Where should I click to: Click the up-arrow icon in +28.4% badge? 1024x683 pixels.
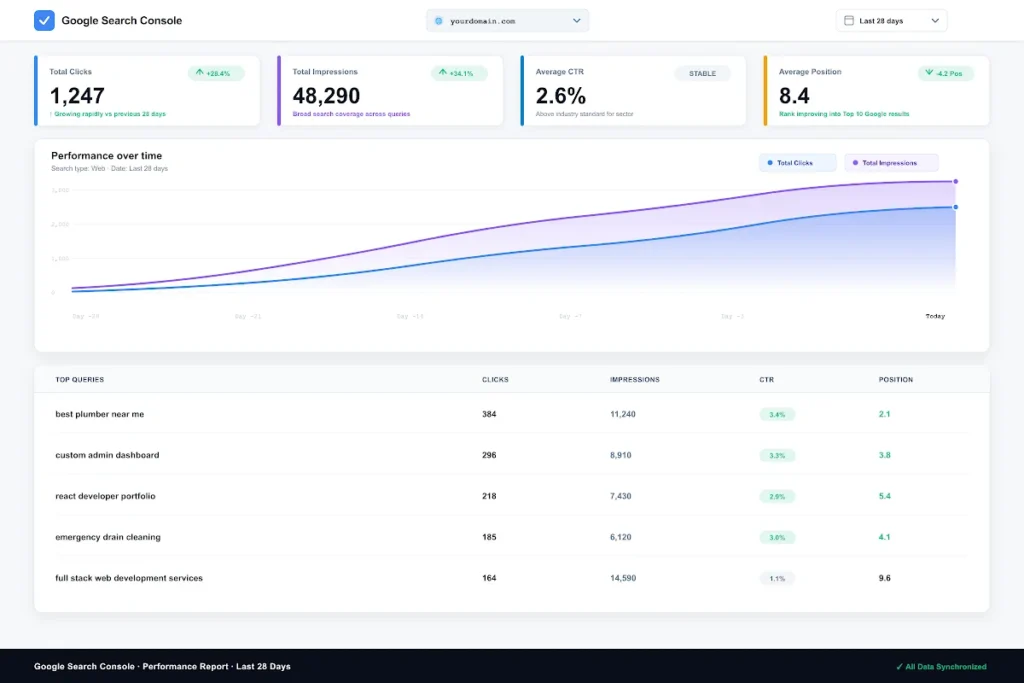click(200, 72)
